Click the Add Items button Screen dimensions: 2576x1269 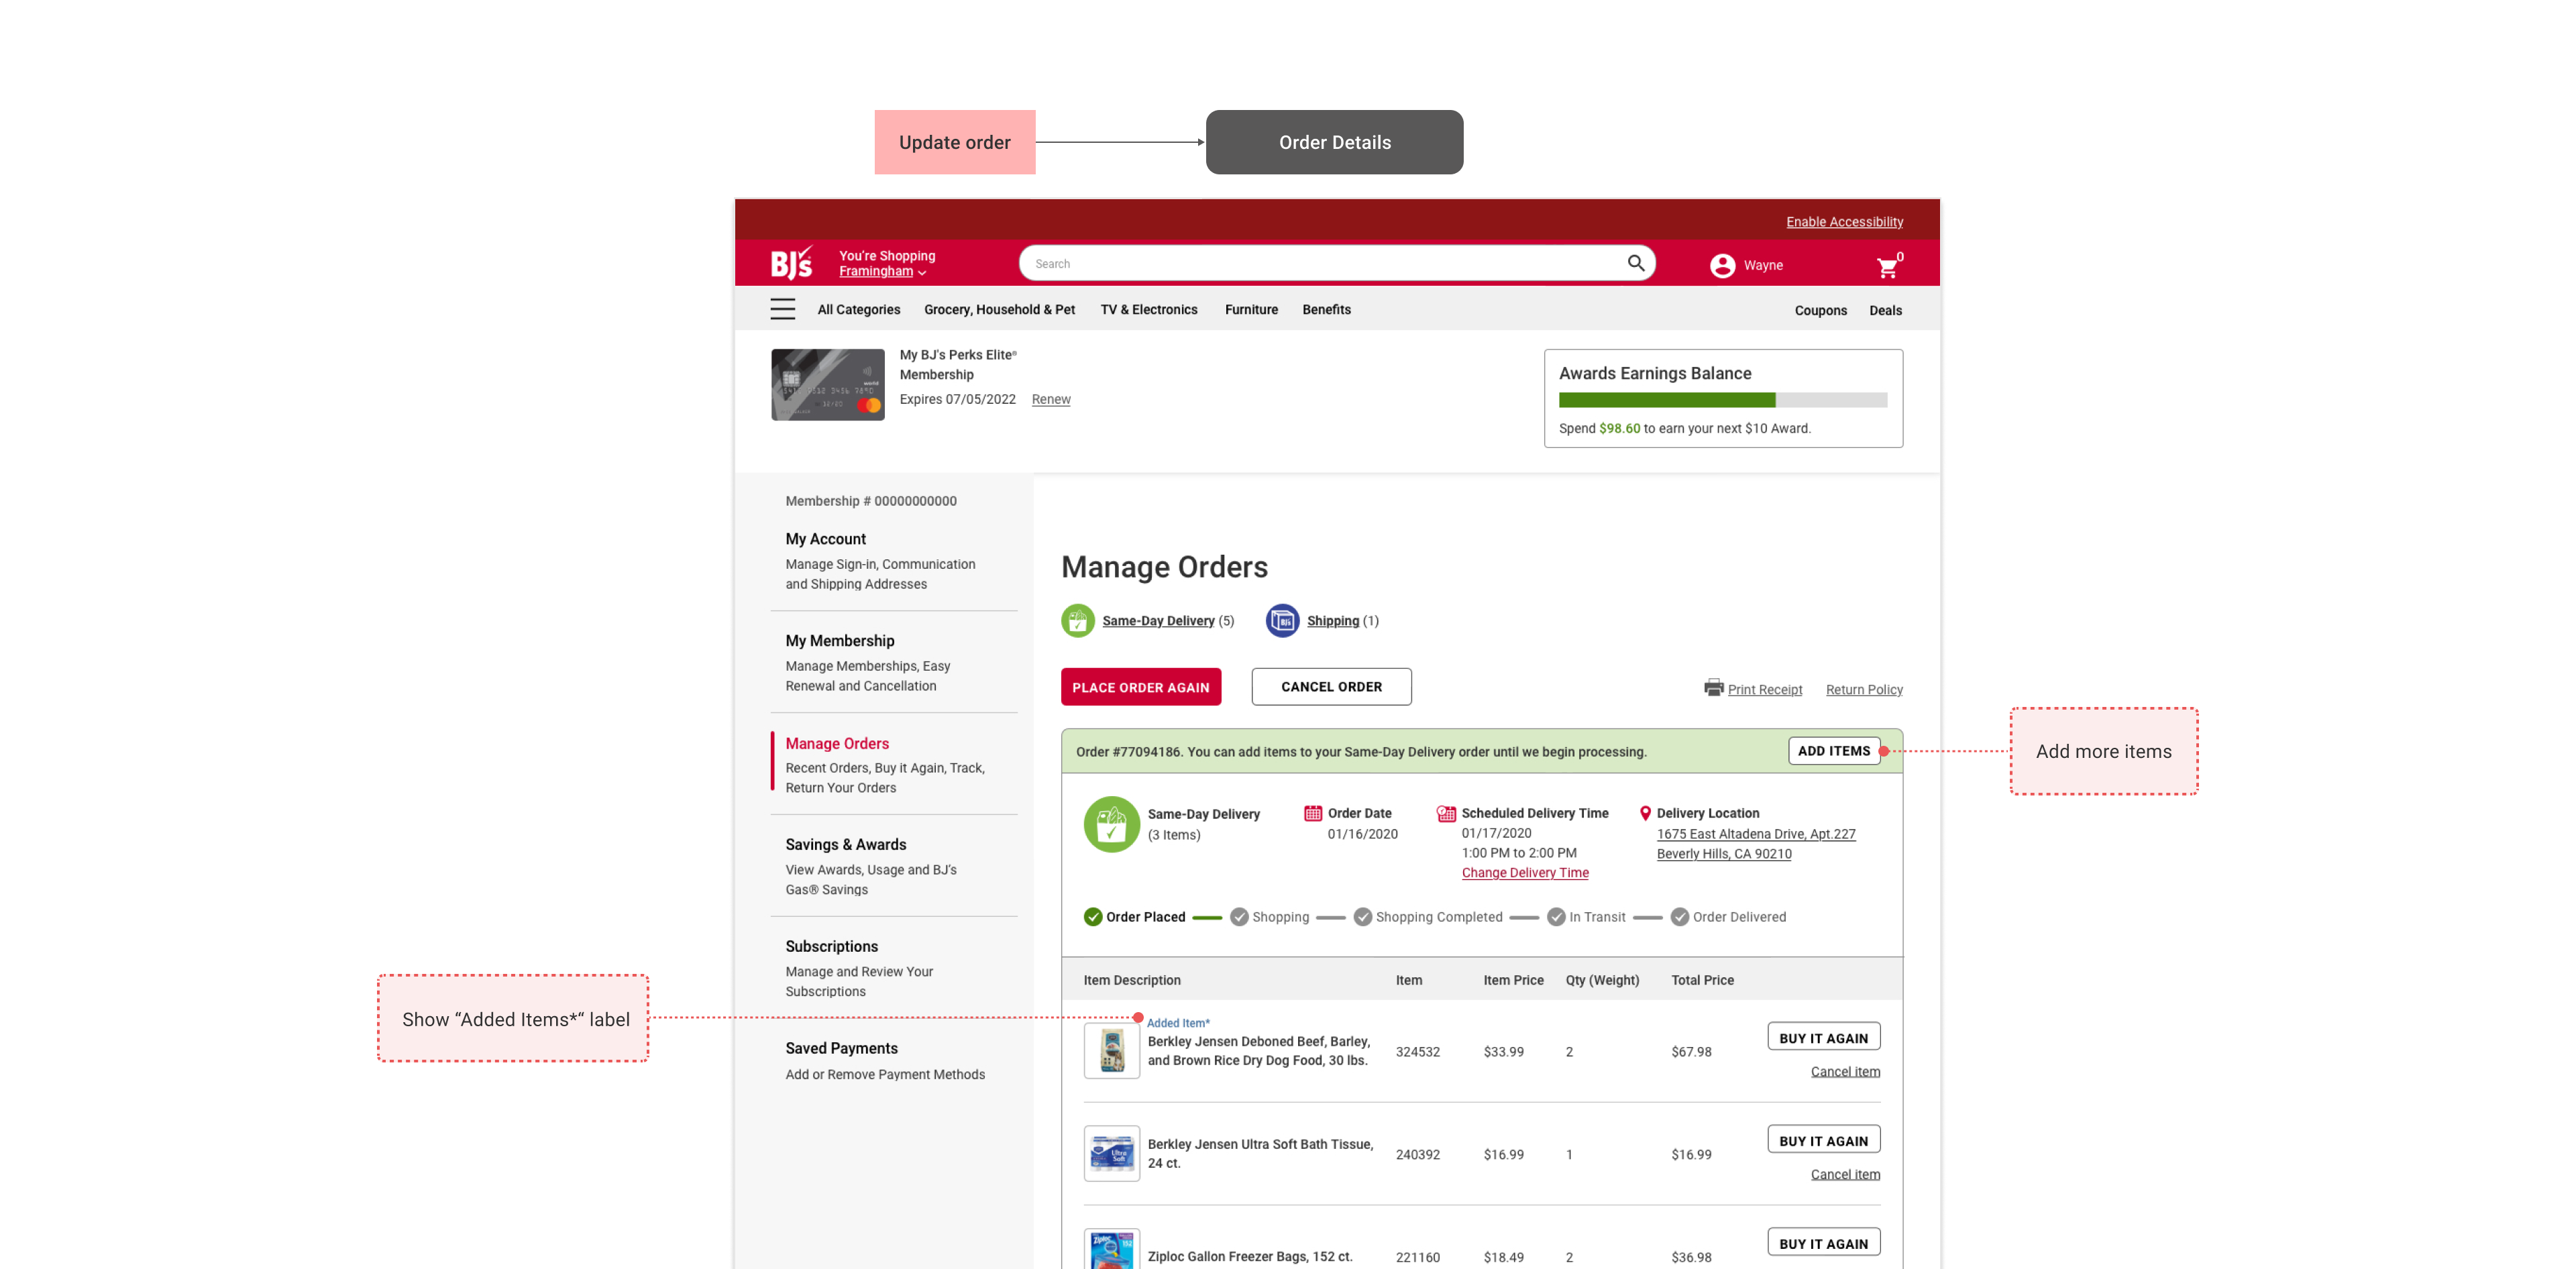(1834, 751)
